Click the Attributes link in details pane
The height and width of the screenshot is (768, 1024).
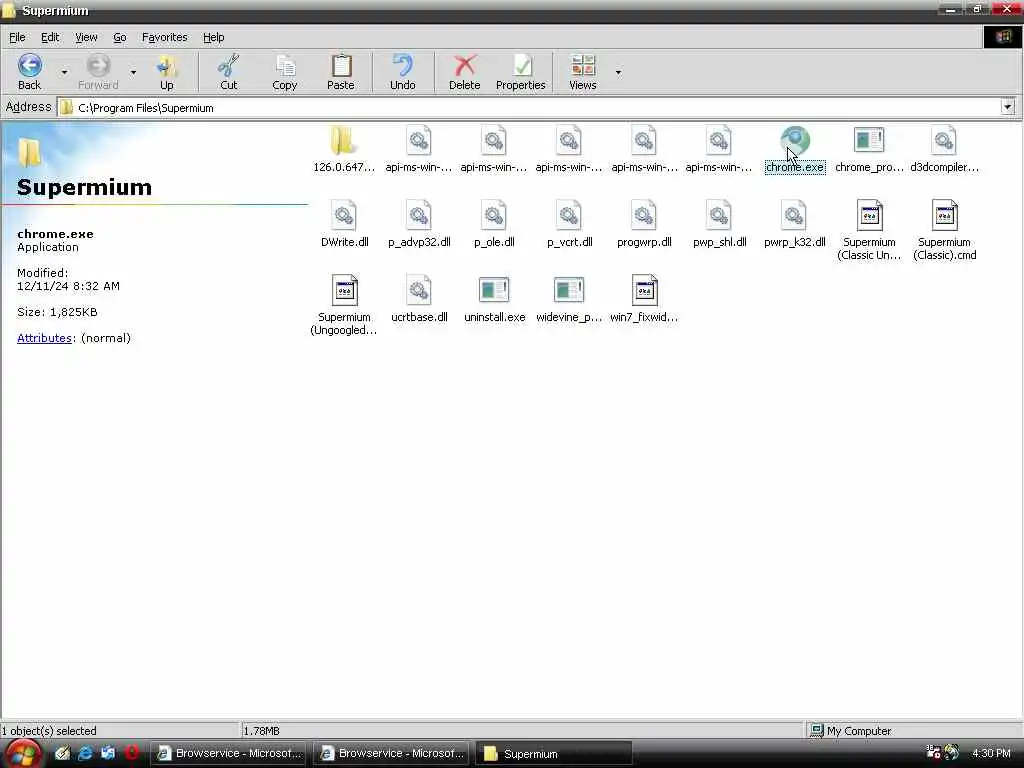click(x=44, y=338)
